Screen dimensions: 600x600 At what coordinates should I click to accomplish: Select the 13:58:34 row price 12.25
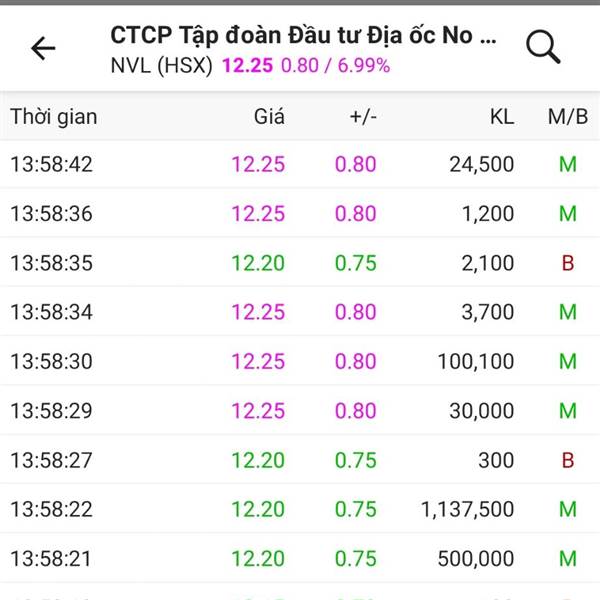click(258, 312)
